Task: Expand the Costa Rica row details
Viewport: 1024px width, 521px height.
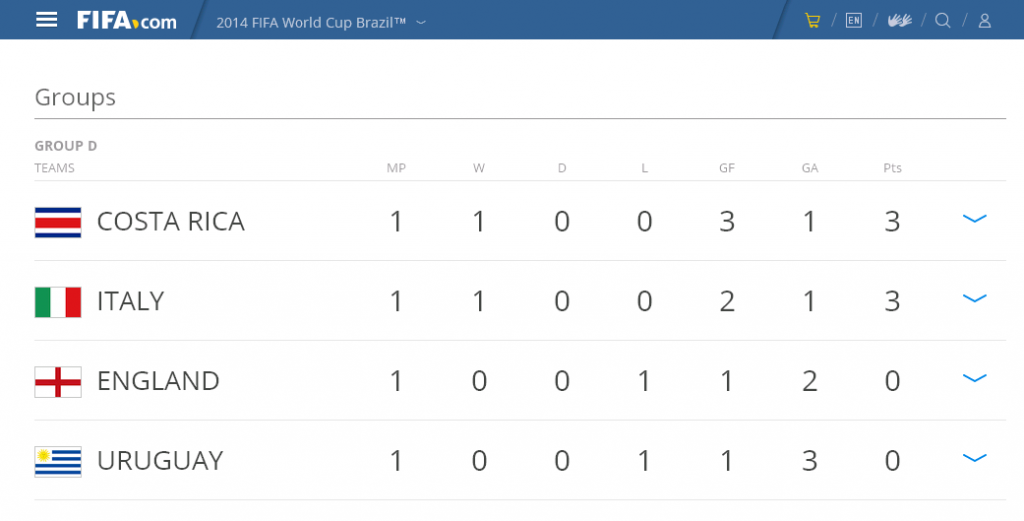Action: 974,219
